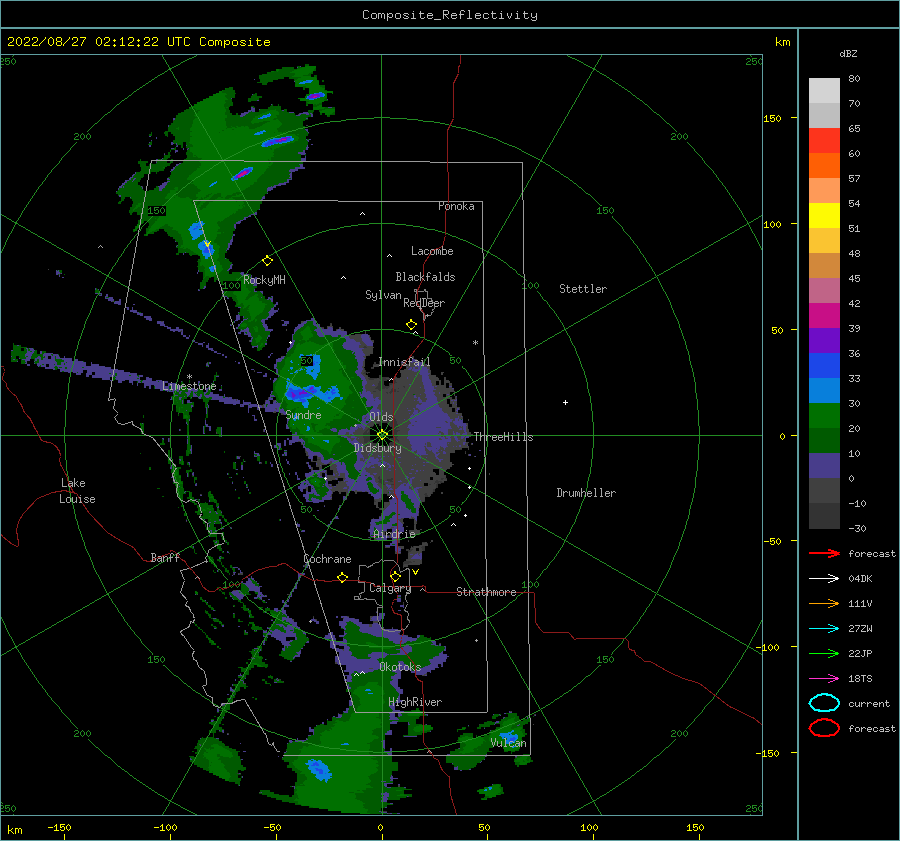Screen dimensions: 900x841
Task: Click the Lacombe city label
Action: click(x=432, y=251)
